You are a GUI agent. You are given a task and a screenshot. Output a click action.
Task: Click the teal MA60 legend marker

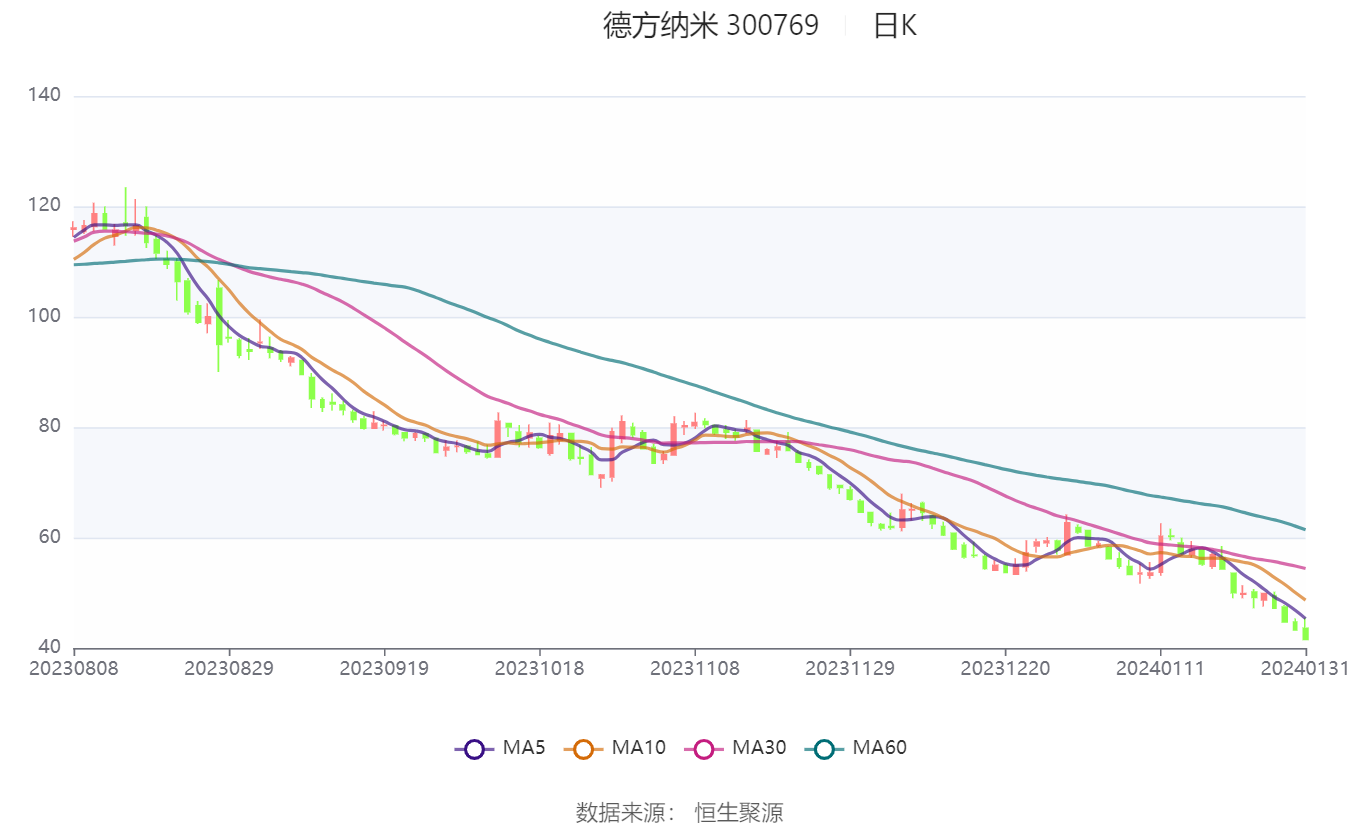tap(825, 749)
